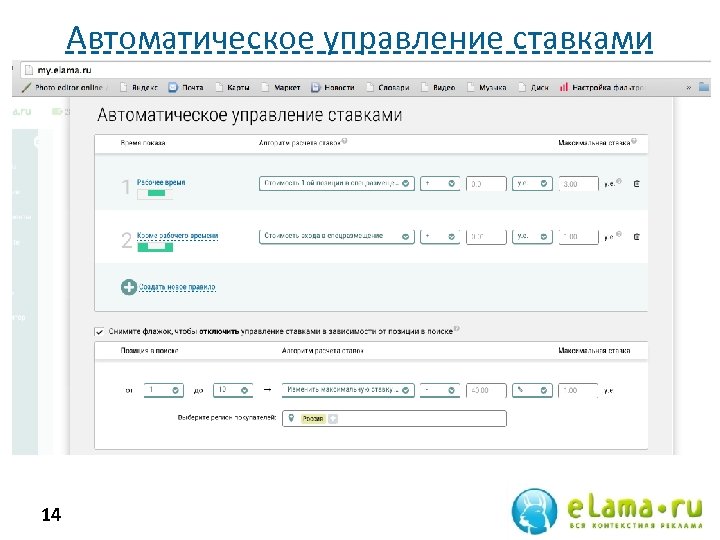Click the value field in rule 1
Screen dimensions: 720x540
(486, 184)
